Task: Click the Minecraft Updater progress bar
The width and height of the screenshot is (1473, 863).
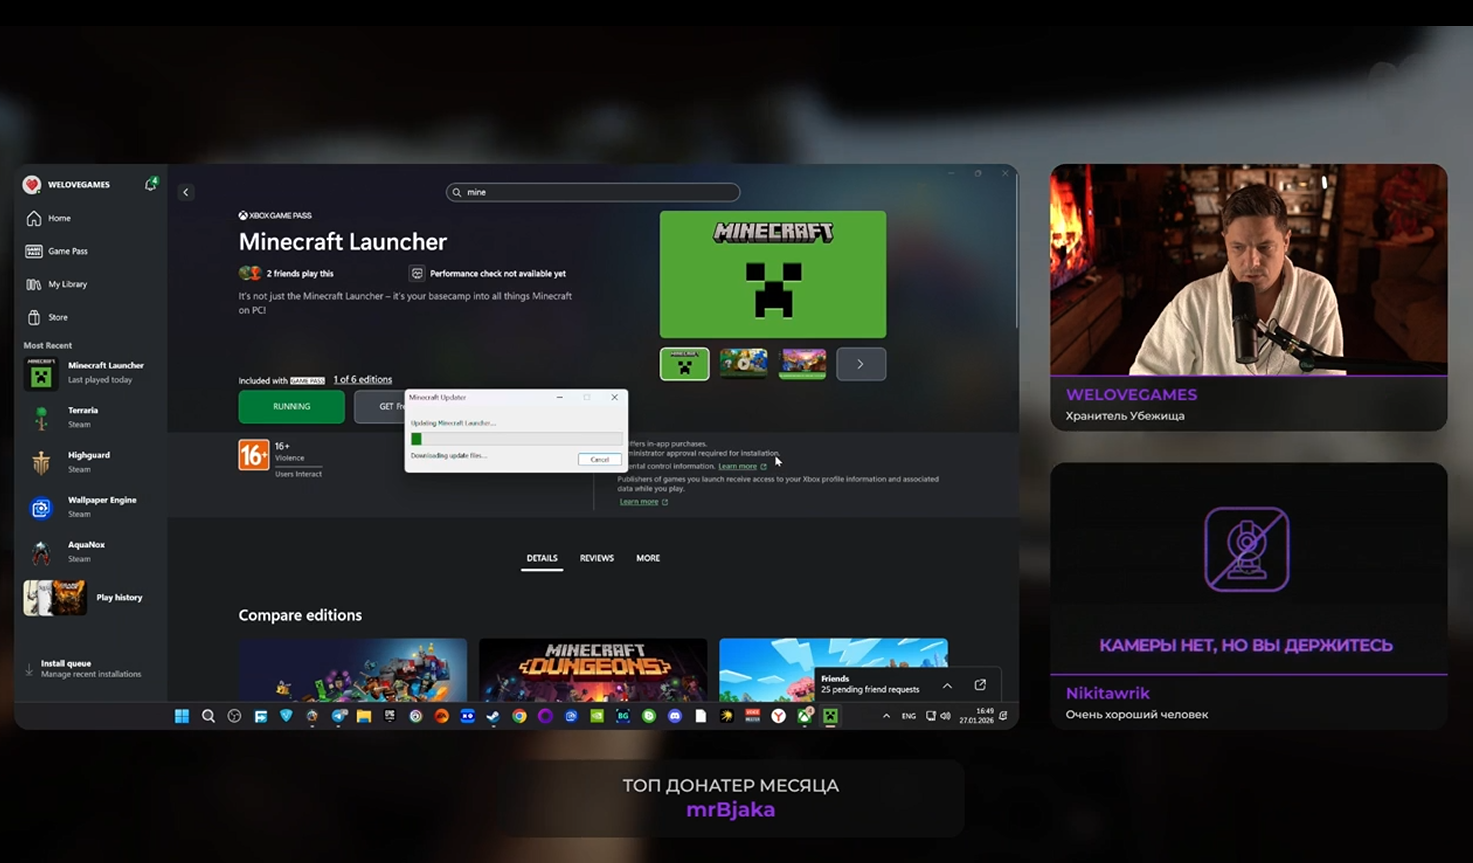Action: click(x=516, y=439)
